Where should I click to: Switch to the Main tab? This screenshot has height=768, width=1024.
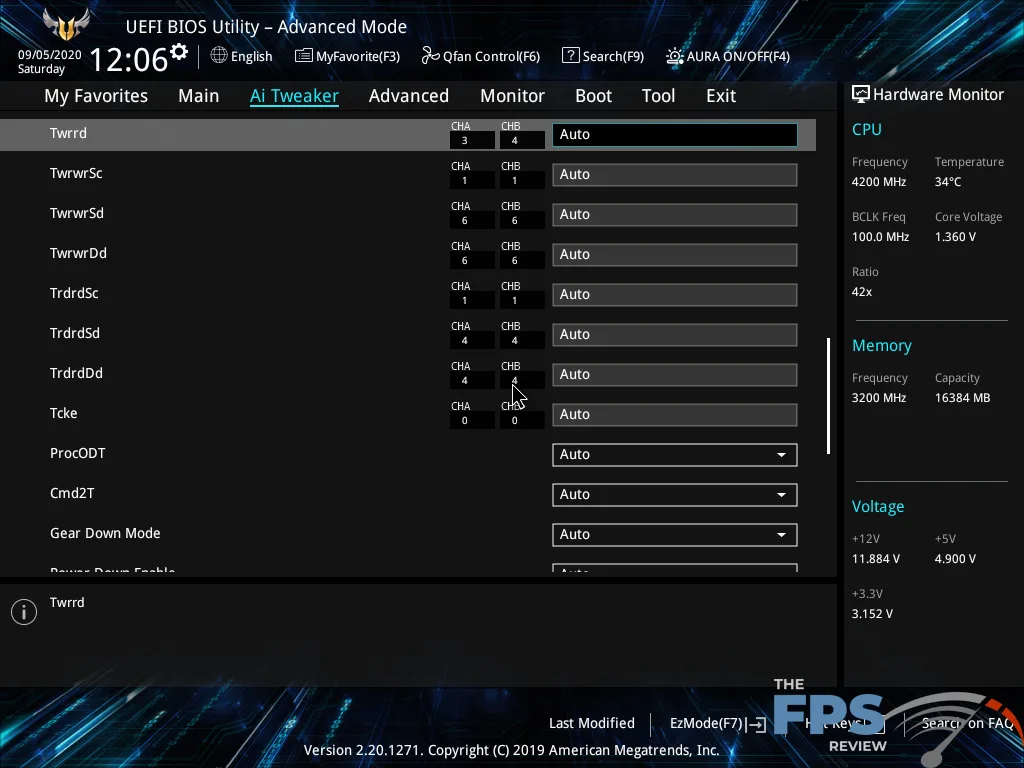(199, 96)
